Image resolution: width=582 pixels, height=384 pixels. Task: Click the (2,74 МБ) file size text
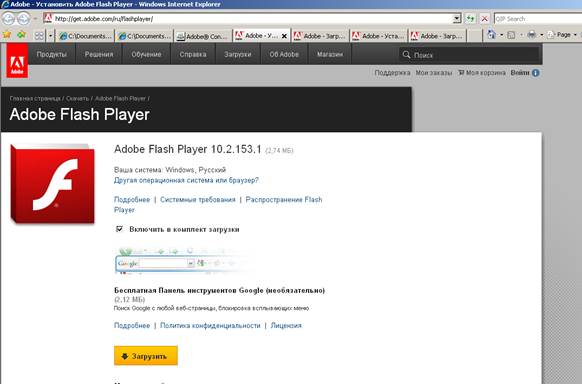click(279, 151)
